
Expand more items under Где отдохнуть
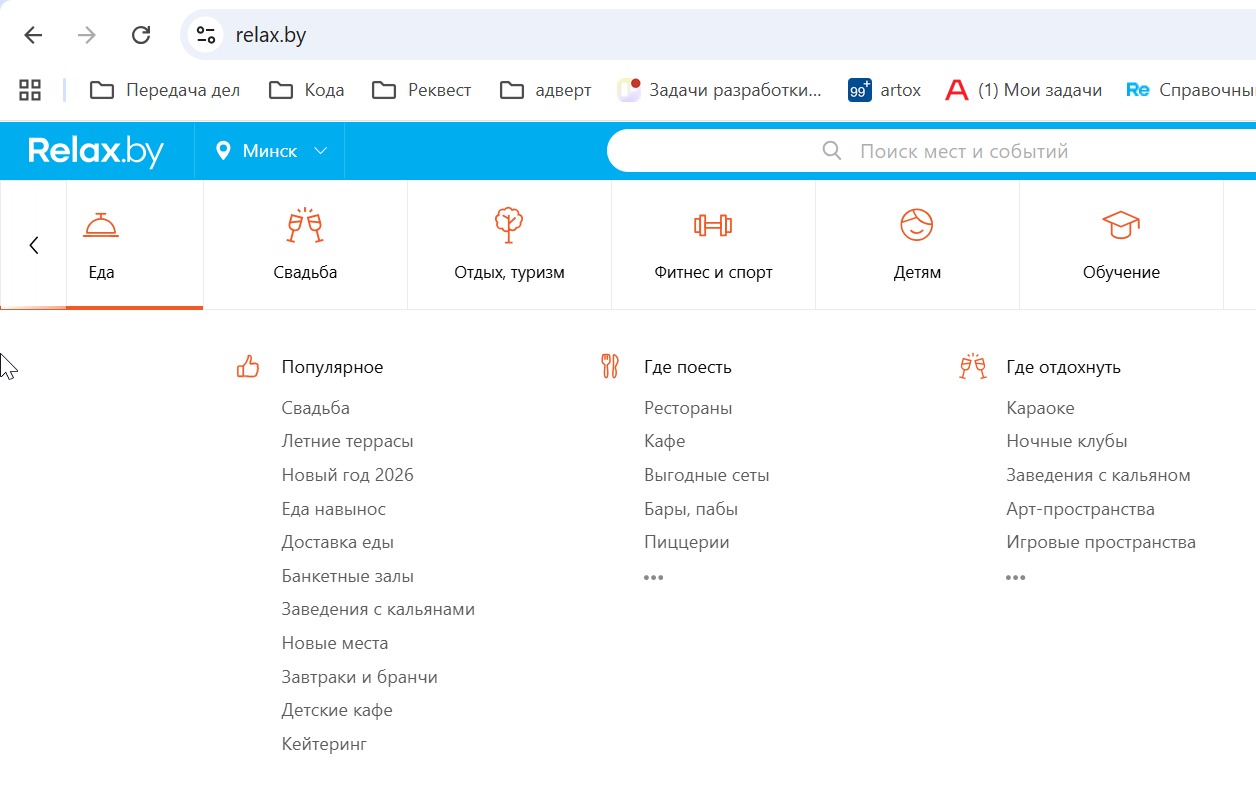coord(1016,577)
